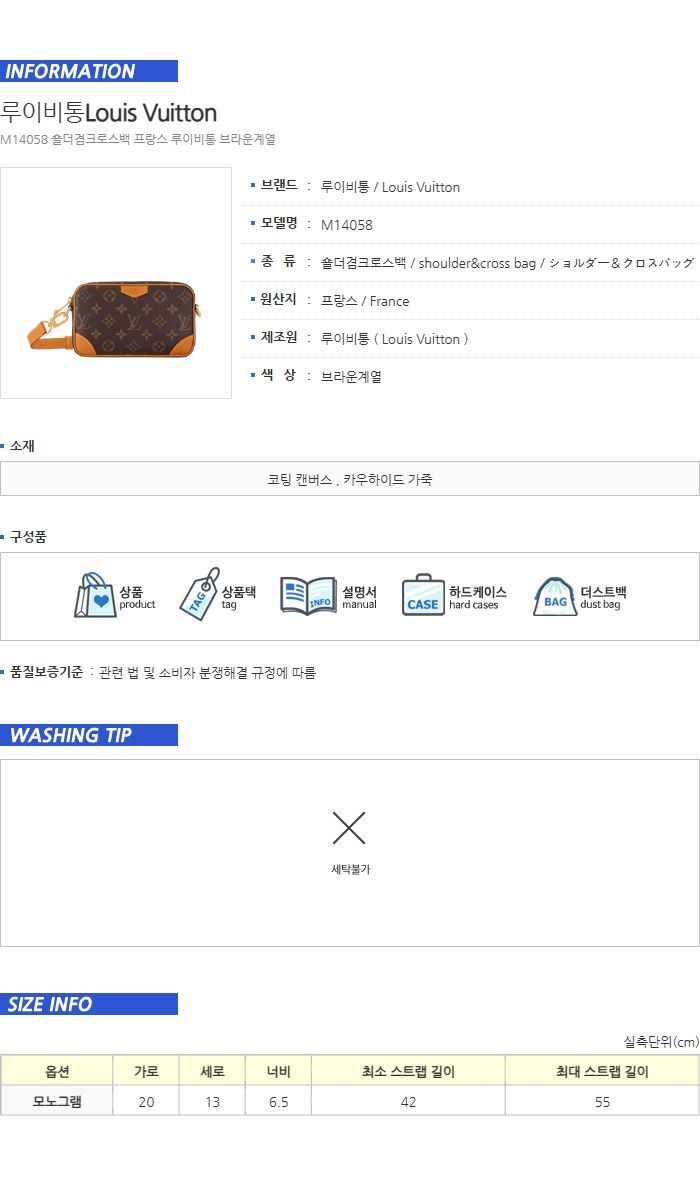Click the 세탁불가 label text
The image size is (700, 1201).
(351, 870)
